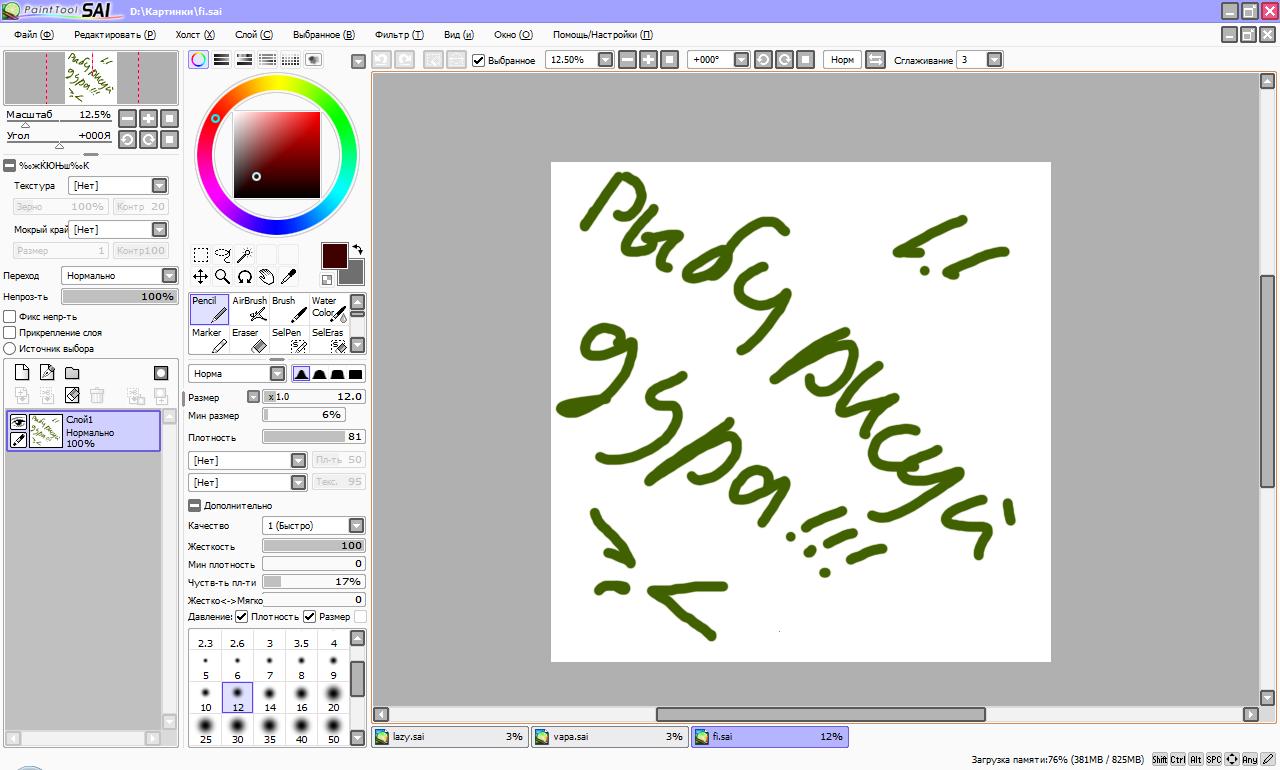Open the 'Текстура' dropdown

tap(118, 186)
